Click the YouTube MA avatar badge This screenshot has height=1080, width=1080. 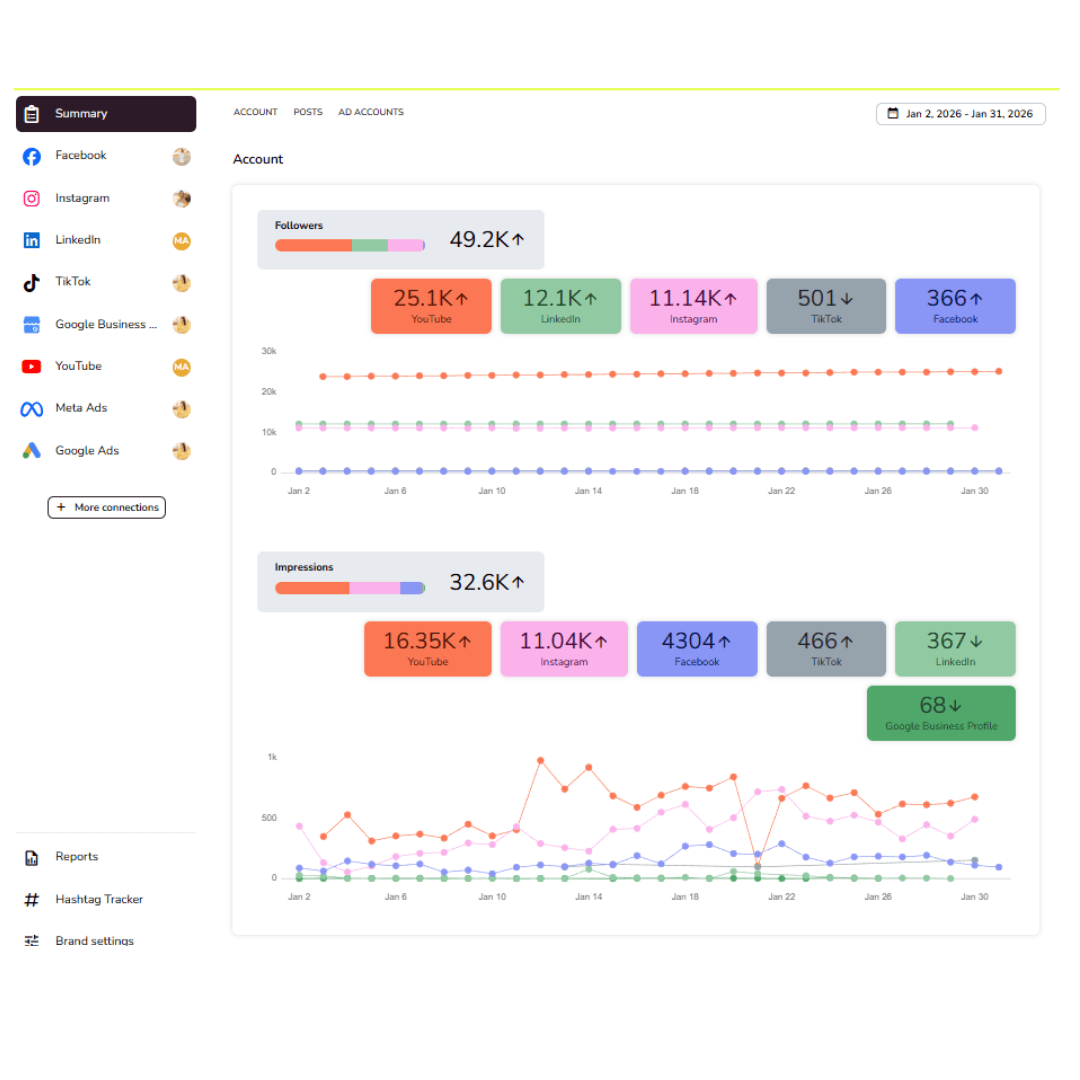pos(182,367)
